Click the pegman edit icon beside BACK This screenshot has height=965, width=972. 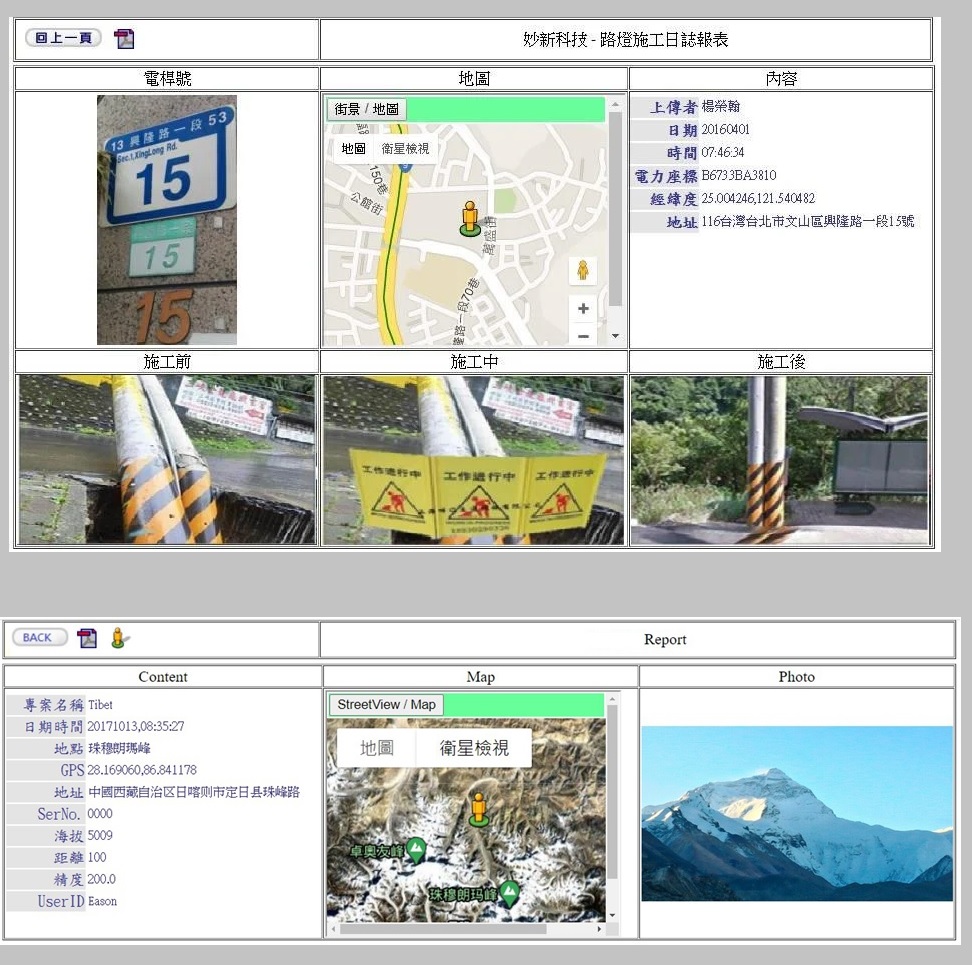[119, 638]
